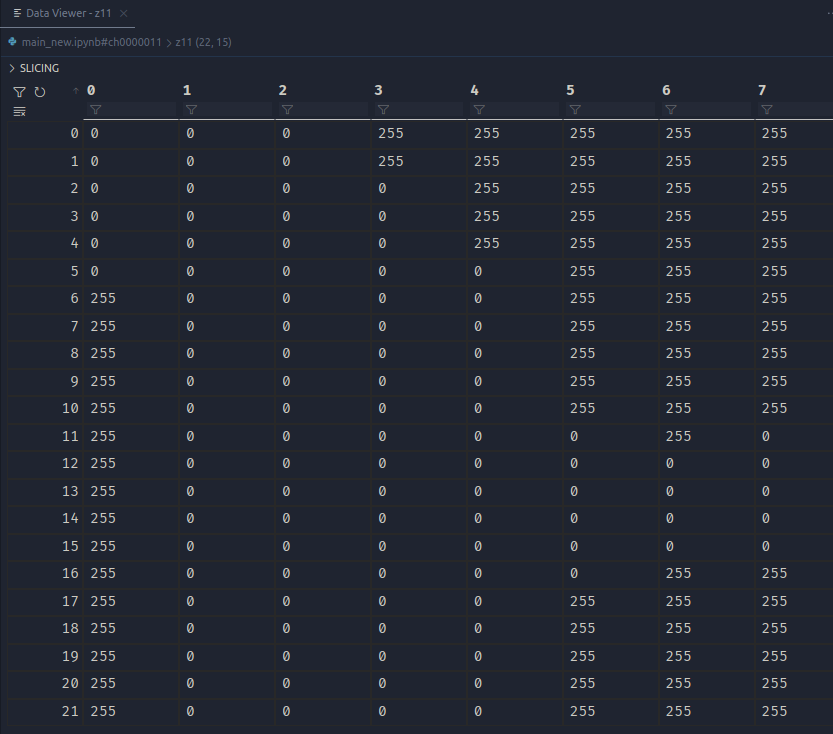
Task: Expand the SLICING section
Action: pyautogui.click(x=34, y=68)
